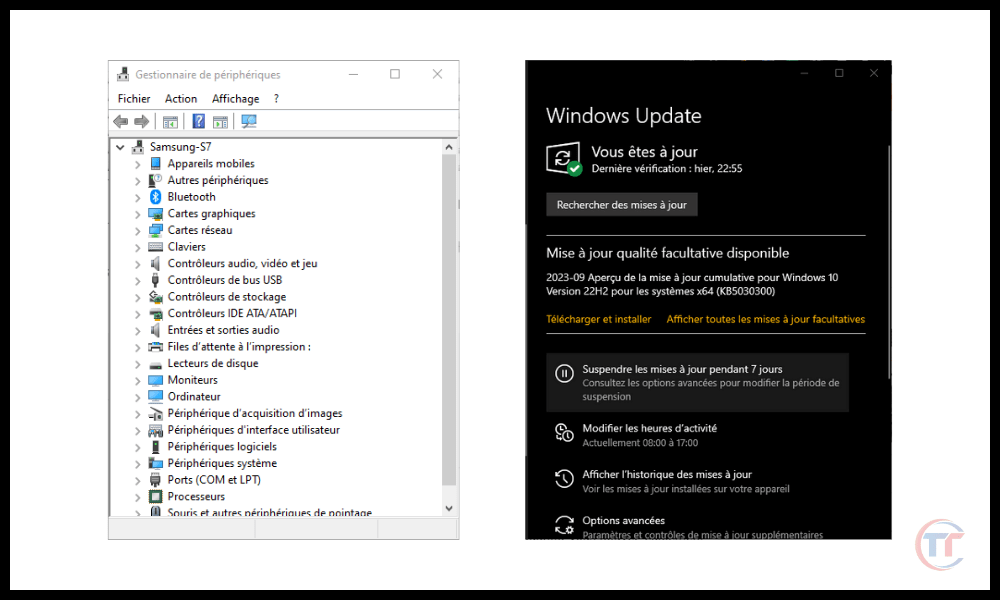Click the Options avancées gear-sync icon

(x=564, y=525)
